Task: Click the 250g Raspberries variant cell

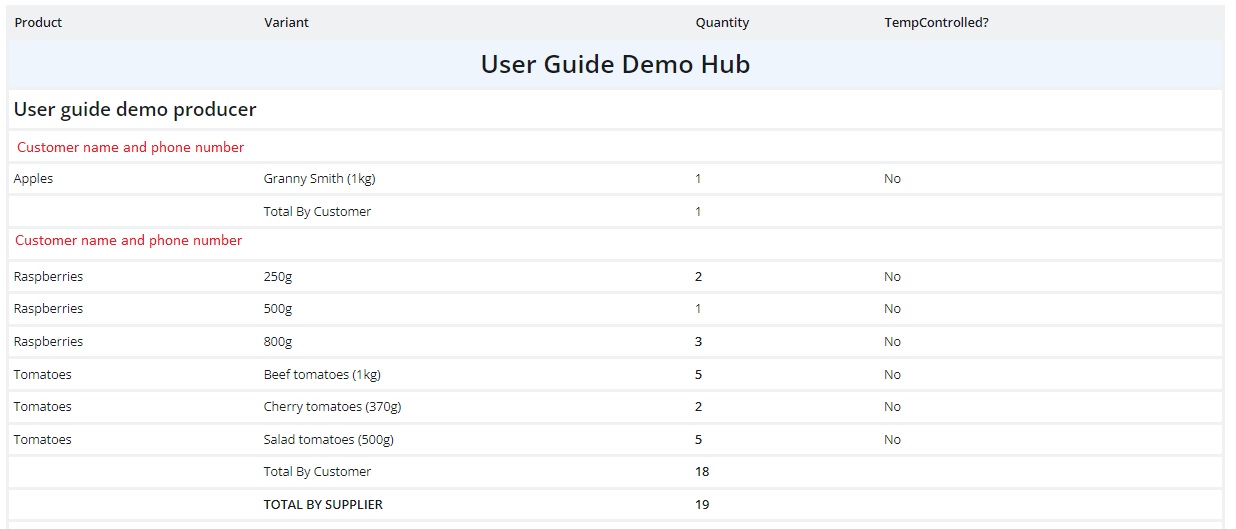Action: [278, 277]
